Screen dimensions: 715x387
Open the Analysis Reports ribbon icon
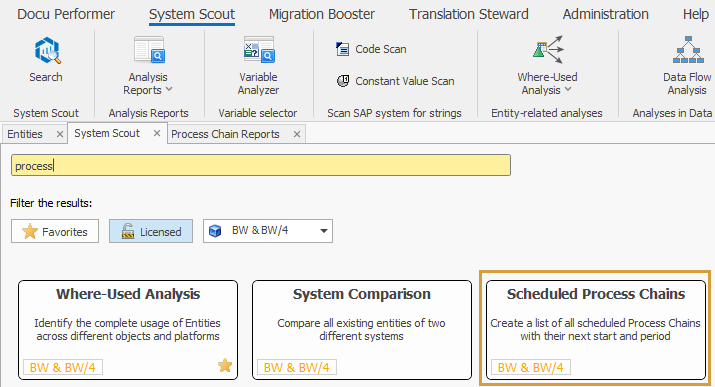[149, 50]
